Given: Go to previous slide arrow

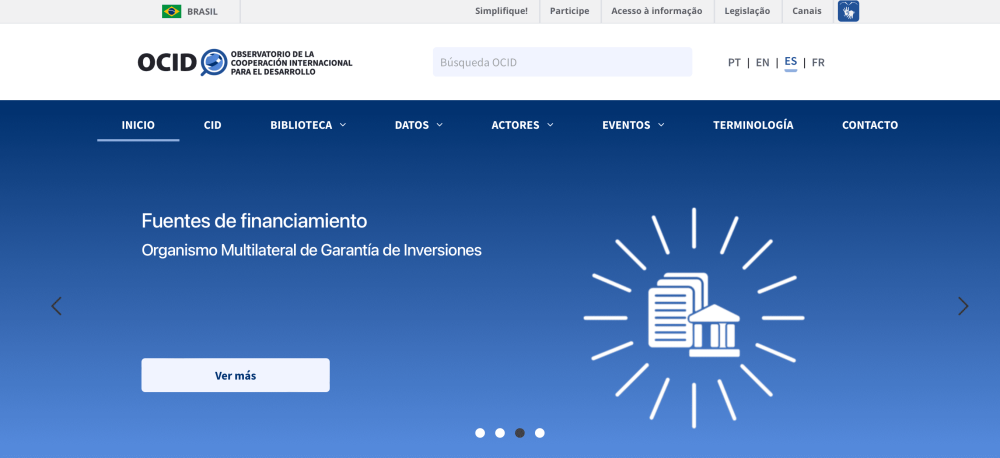Looking at the screenshot, I should (56, 306).
